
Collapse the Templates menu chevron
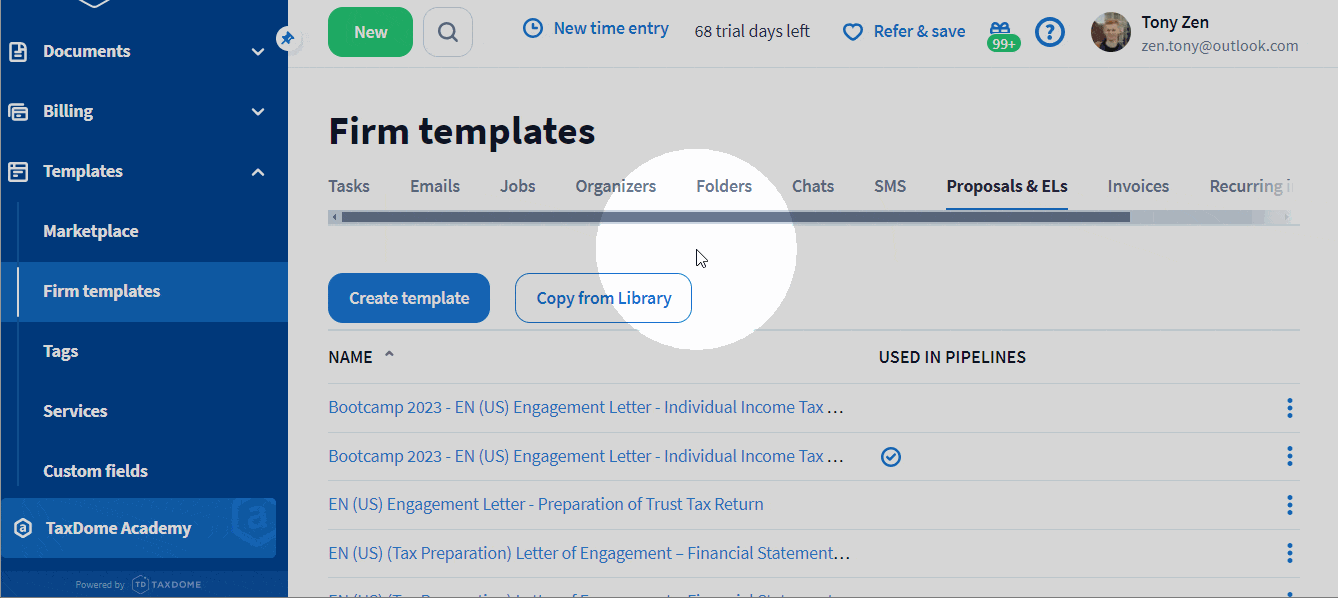click(x=258, y=172)
